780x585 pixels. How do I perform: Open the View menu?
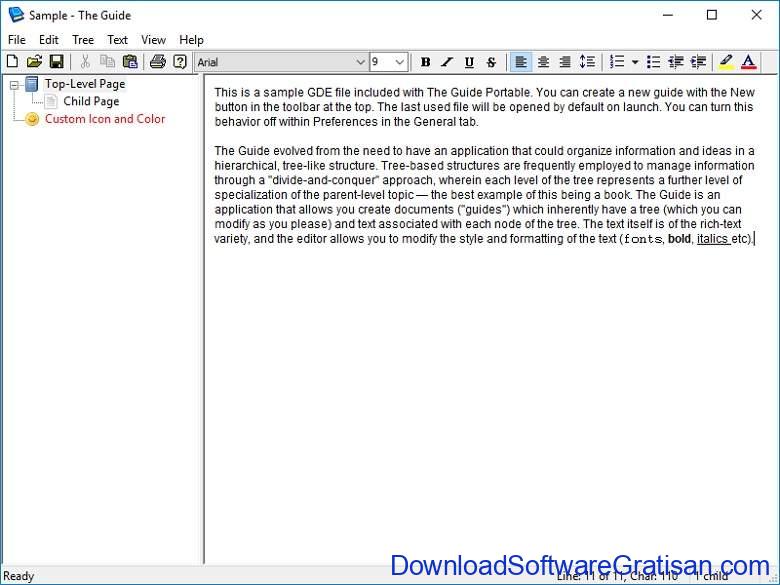click(x=153, y=40)
